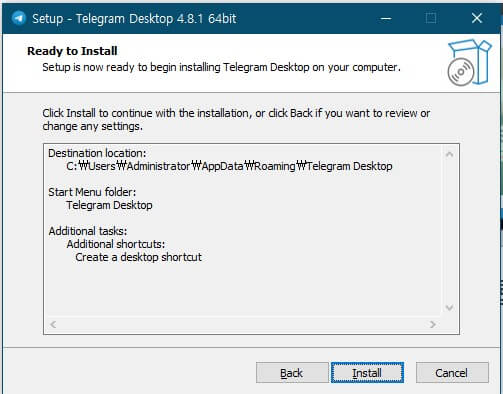Close the setup window
Screen dimensions: 503x394
pyautogui.click(x=477, y=18)
